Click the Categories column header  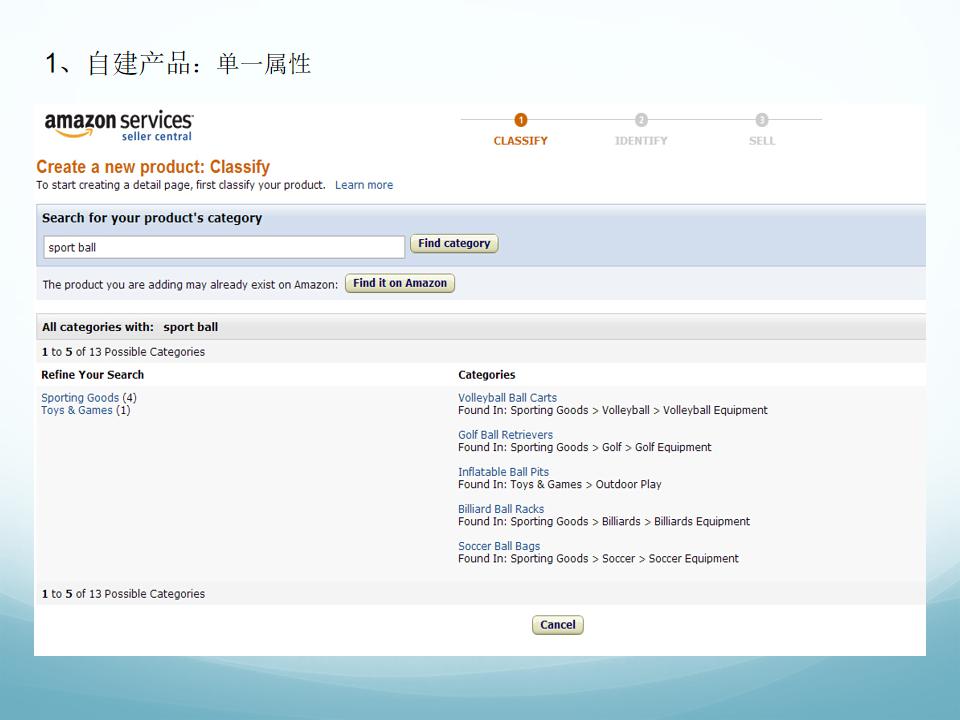(486, 375)
